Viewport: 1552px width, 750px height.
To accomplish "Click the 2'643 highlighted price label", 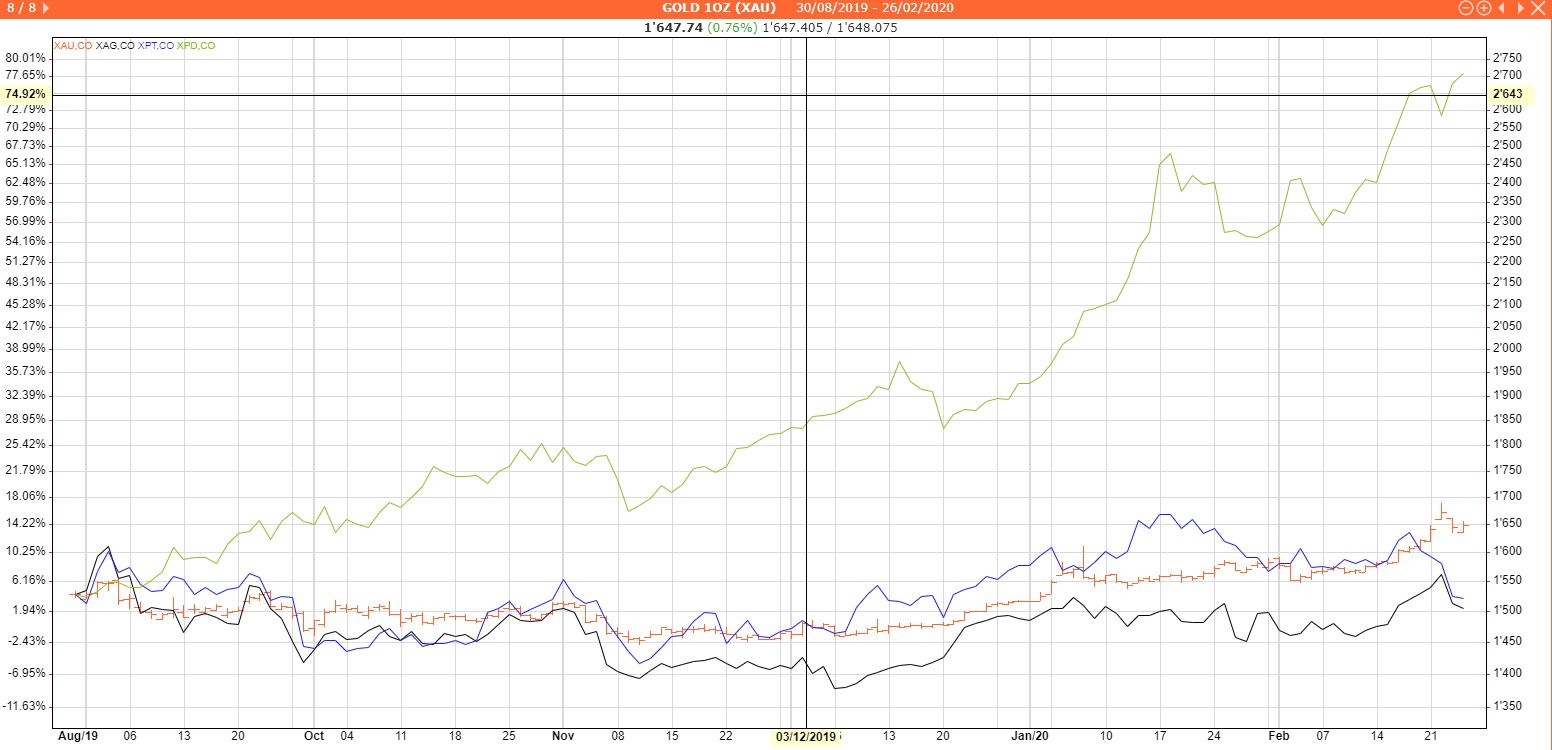I will 1507,94.
